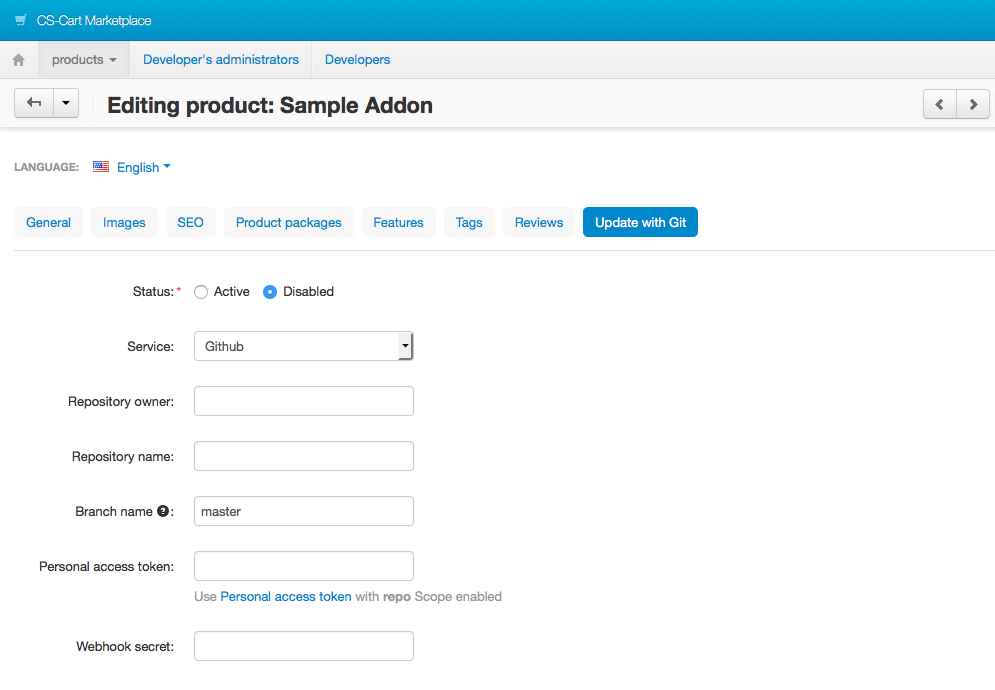995x690 pixels.
Task: Open Developer's administrators menu item
Action: [x=221, y=60]
